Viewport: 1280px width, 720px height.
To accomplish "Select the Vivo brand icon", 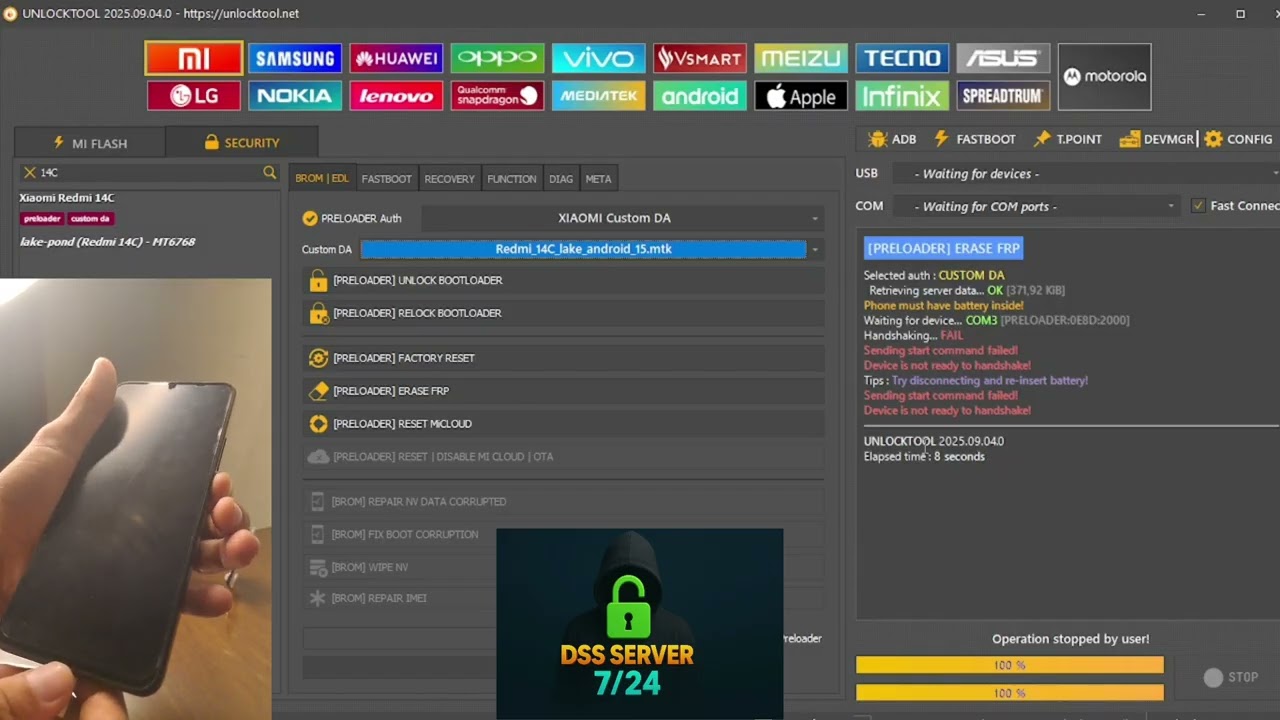I will coord(599,58).
